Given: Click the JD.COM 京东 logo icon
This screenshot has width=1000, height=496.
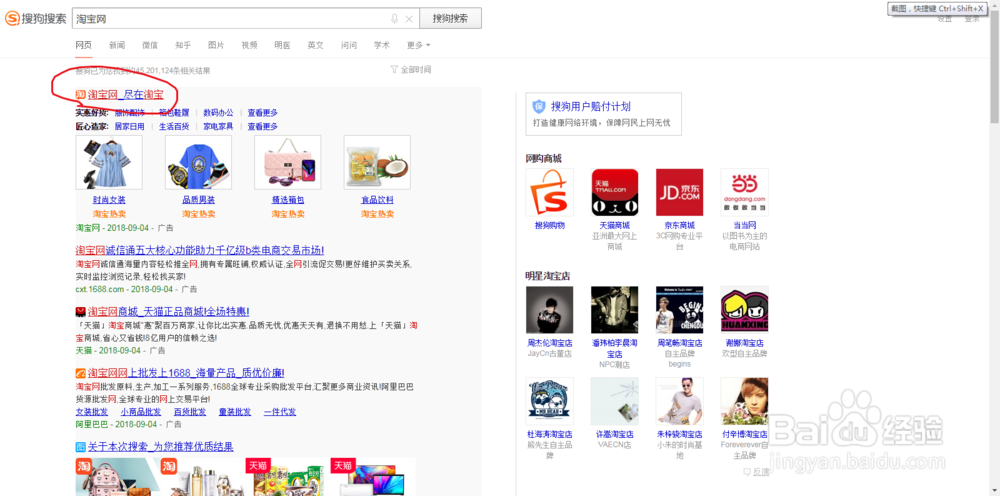Looking at the screenshot, I should [679, 192].
